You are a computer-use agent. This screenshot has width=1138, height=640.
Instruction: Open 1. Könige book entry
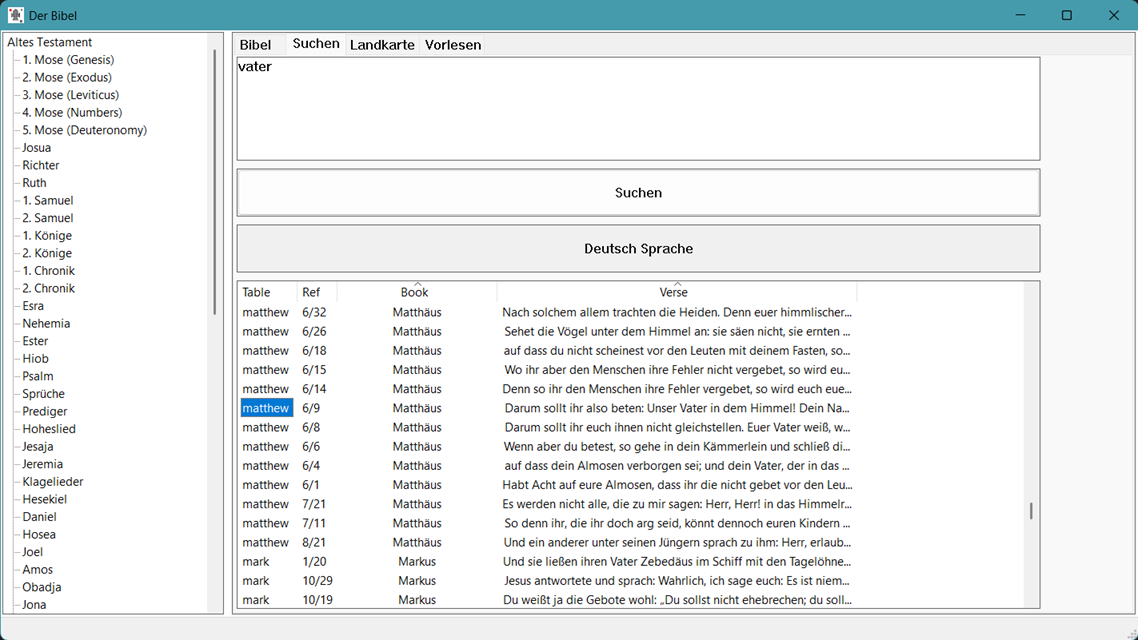(46, 236)
